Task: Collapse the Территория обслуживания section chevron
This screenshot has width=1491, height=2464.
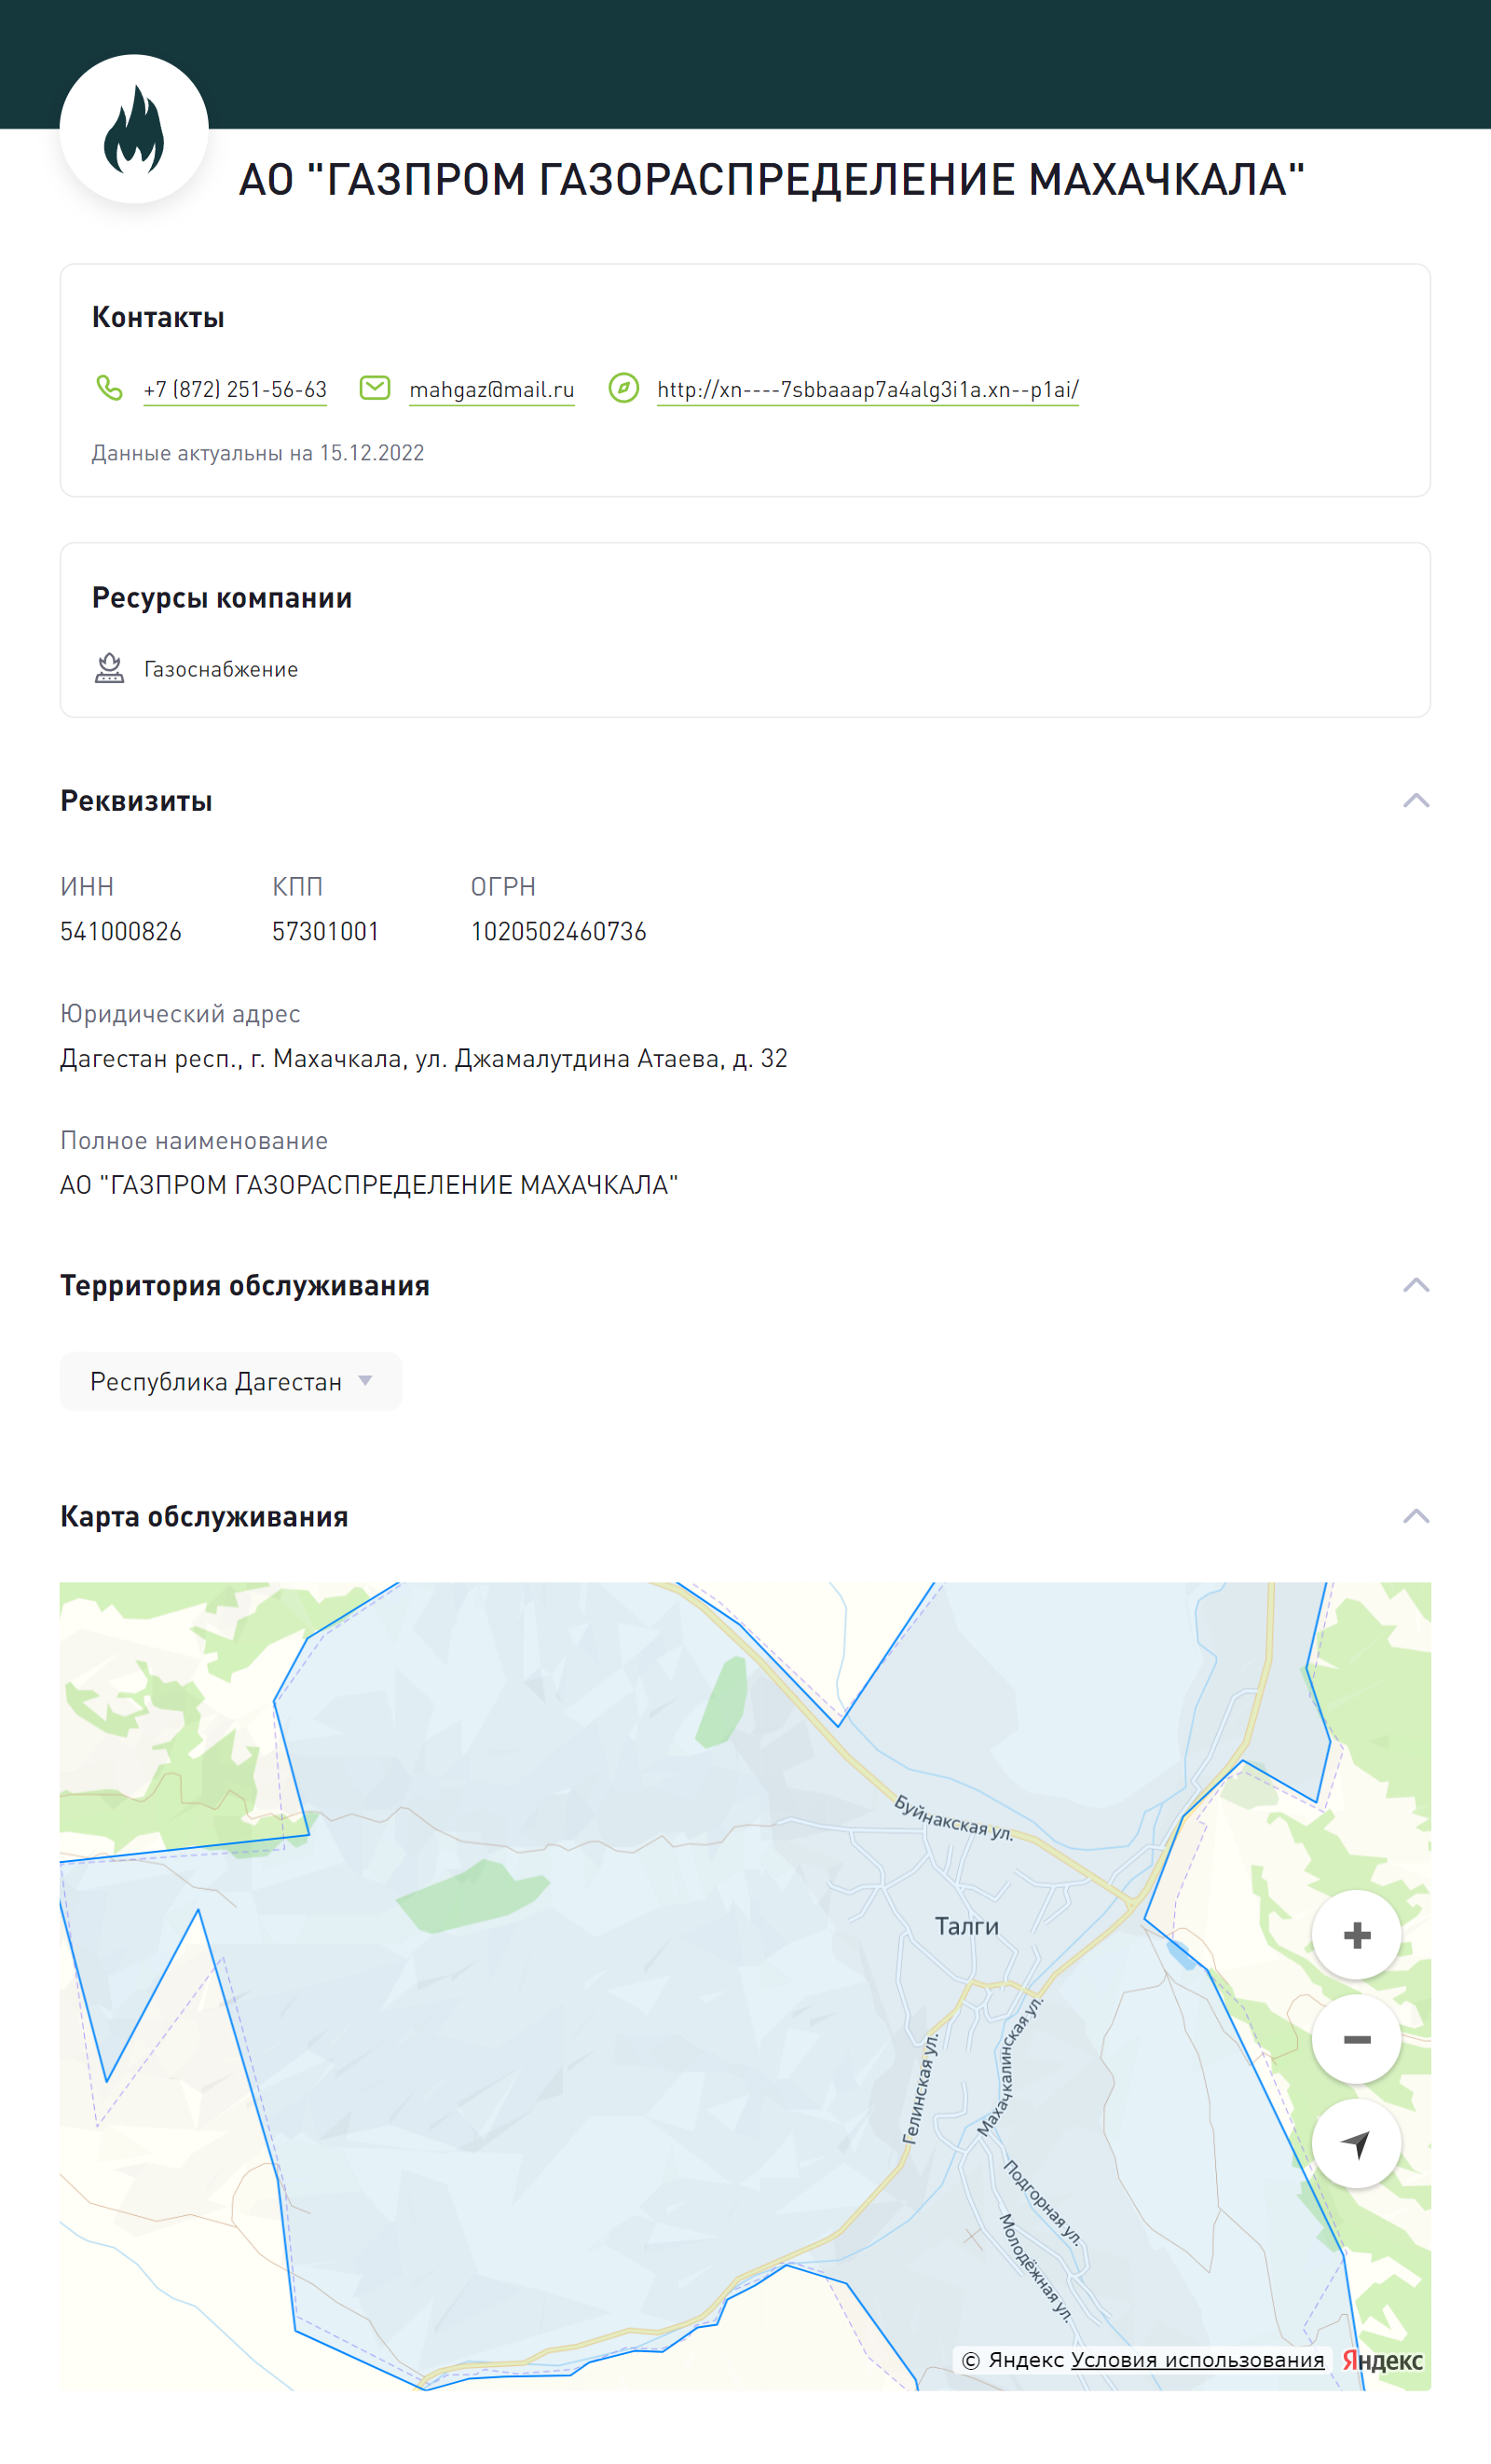Action: tap(1416, 1285)
